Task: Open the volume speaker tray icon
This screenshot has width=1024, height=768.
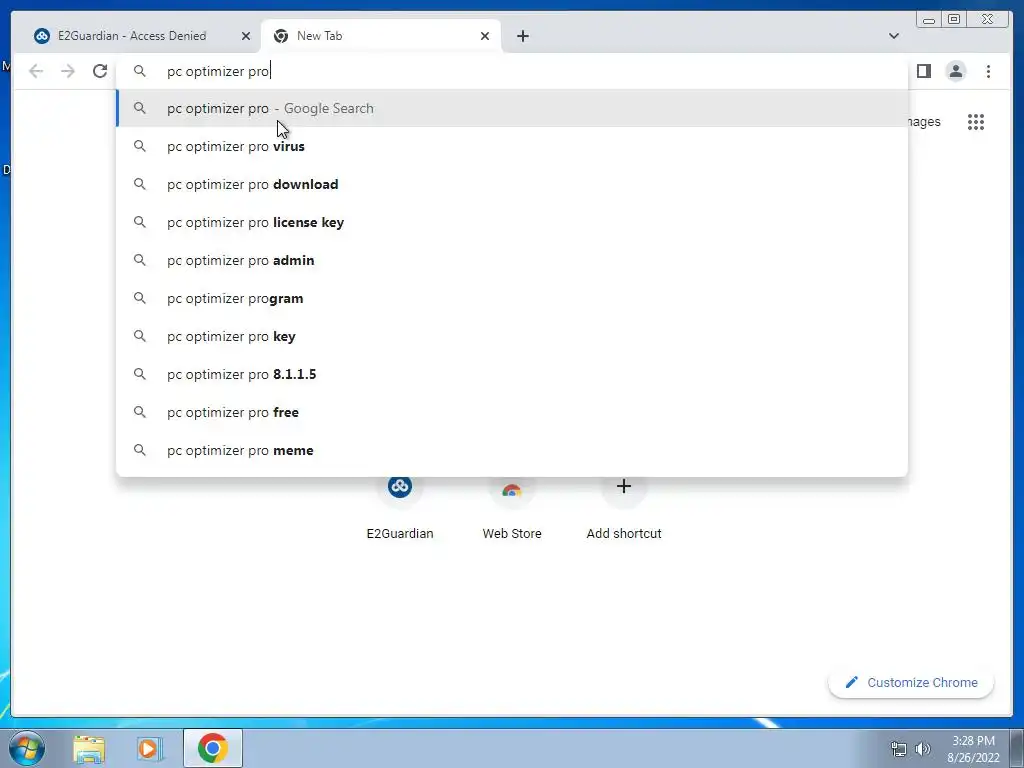Action: [923, 749]
